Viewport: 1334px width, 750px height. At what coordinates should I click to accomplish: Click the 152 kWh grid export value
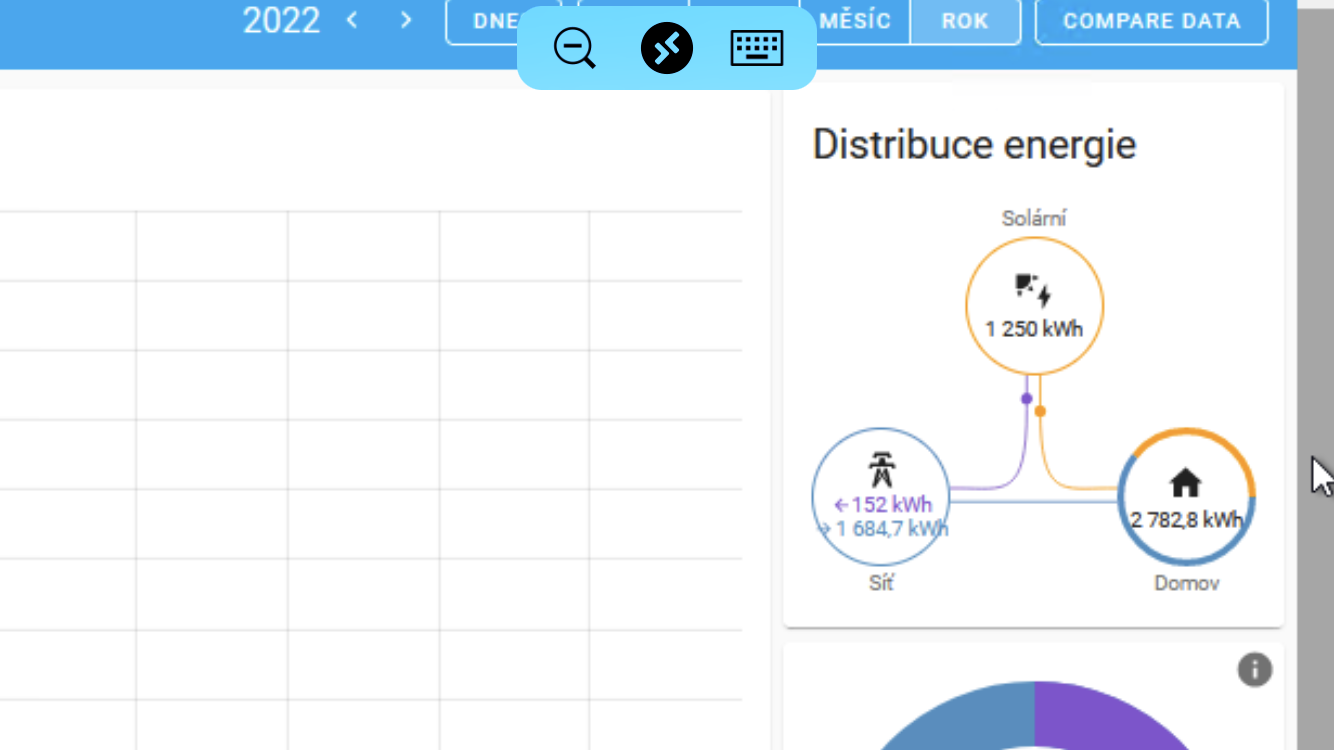click(x=883, y=504)
